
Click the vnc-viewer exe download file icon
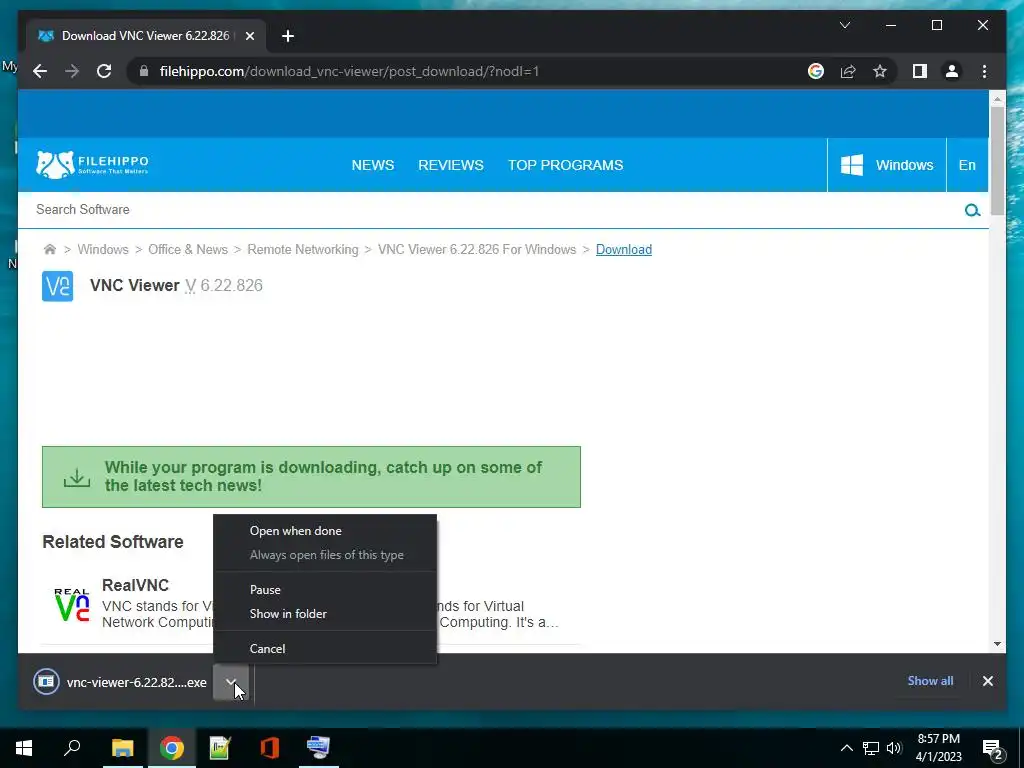pos(46,682)
